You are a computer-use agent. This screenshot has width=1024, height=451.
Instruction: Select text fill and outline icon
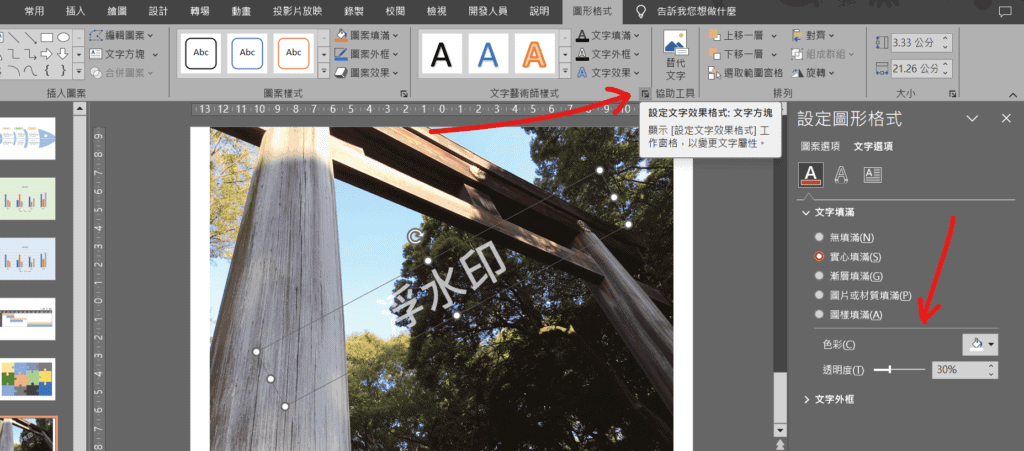coord(810,175)
